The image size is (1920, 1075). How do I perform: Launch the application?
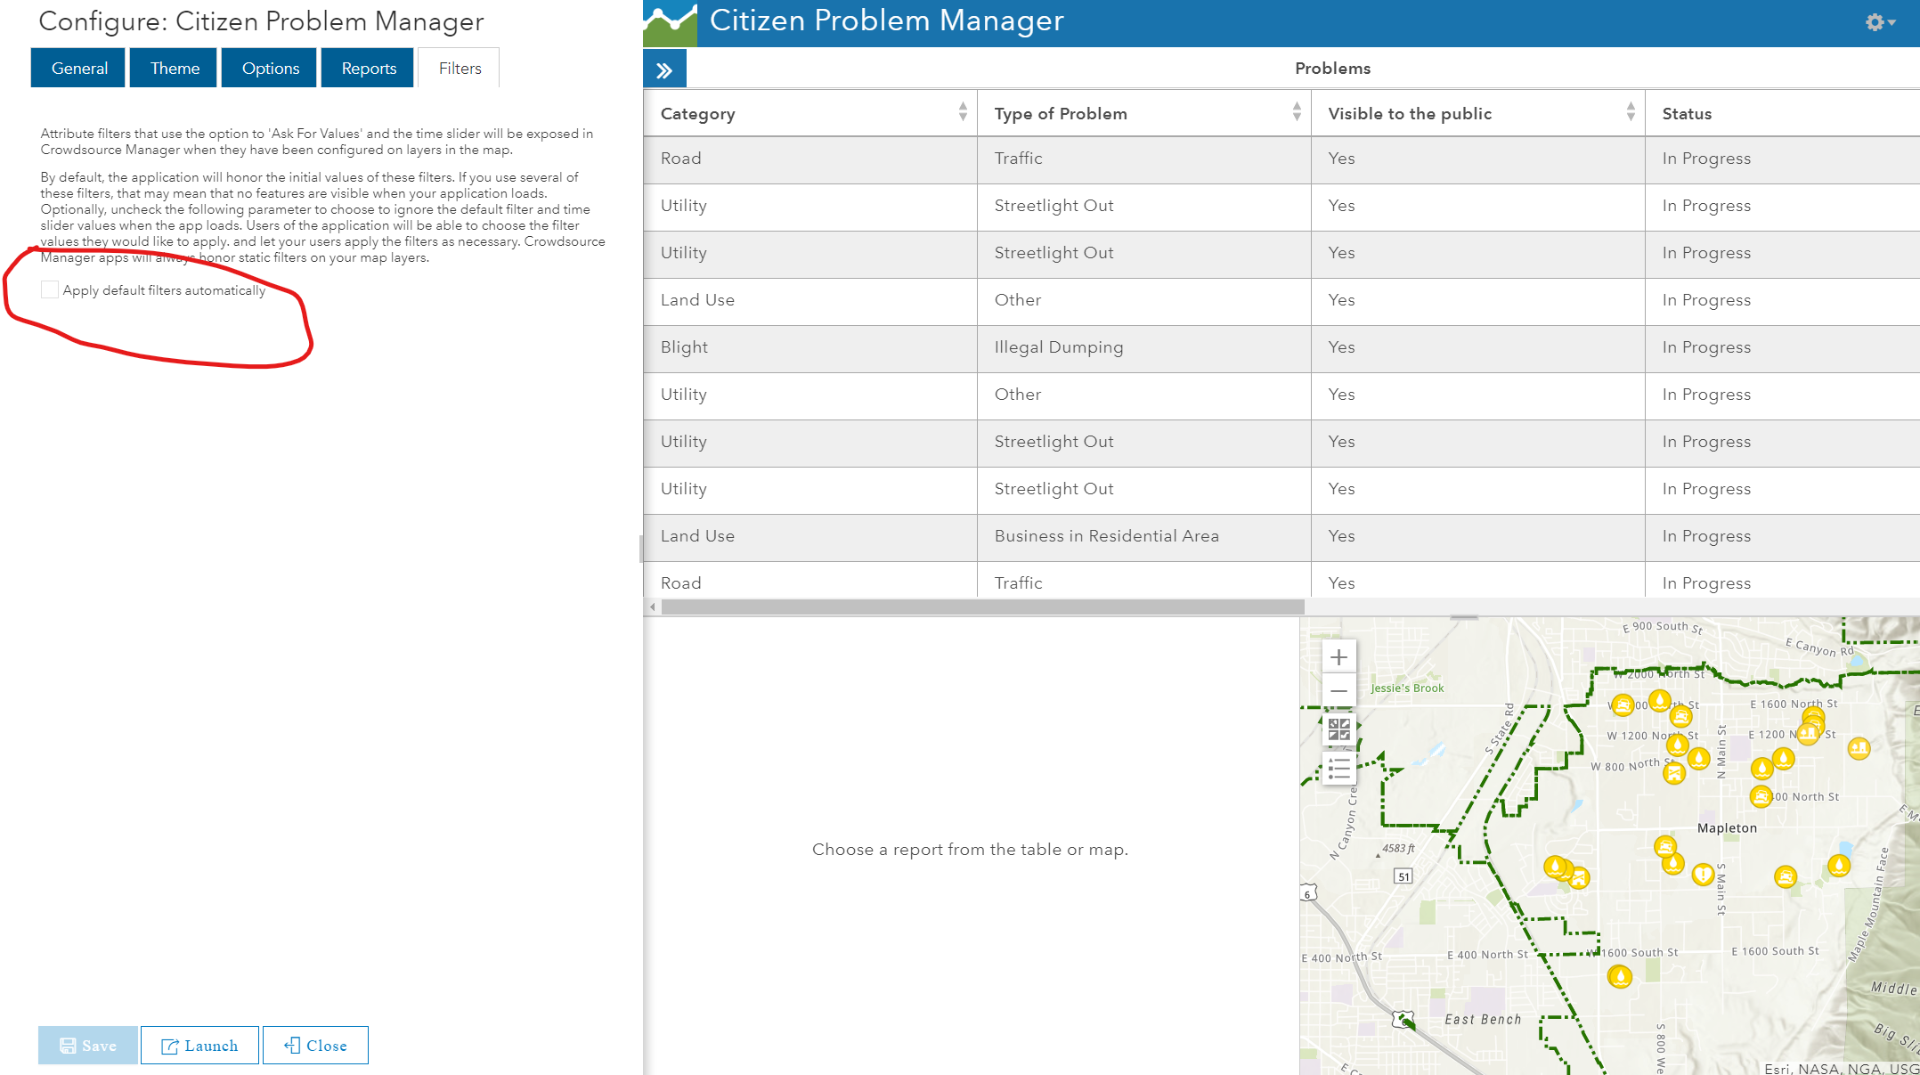[200, 1045]
